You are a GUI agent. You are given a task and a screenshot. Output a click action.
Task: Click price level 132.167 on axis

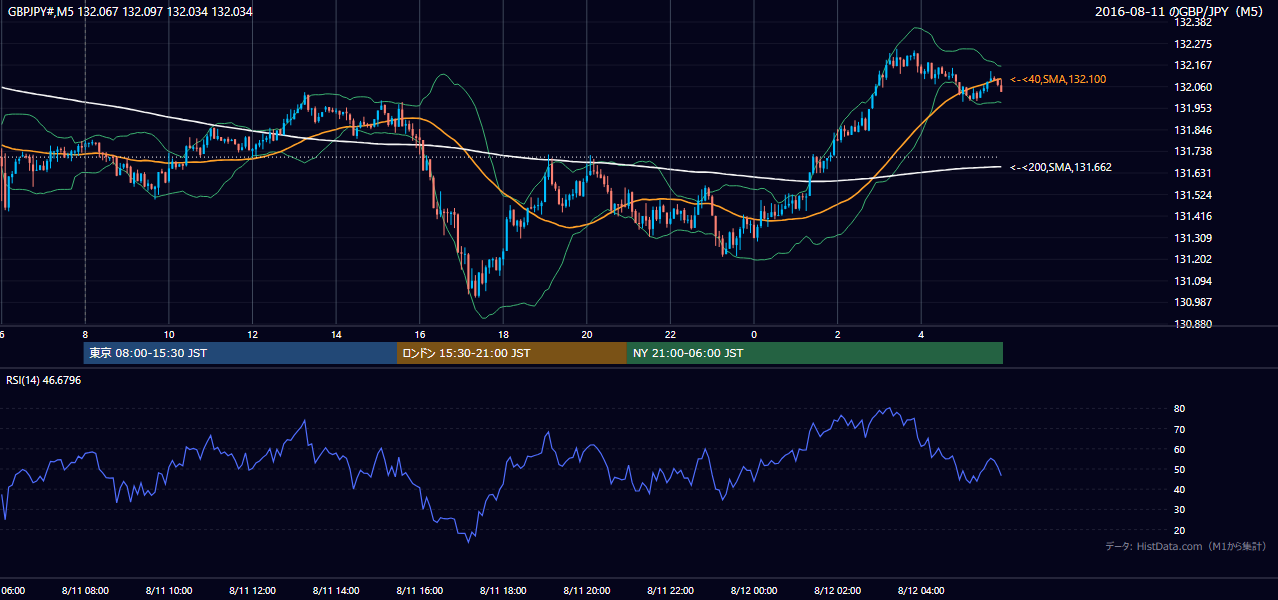[x=1195, y=65]
